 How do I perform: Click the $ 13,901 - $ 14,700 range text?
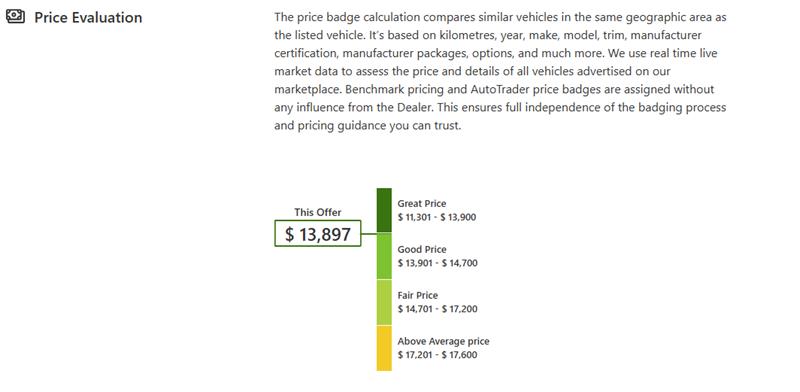coord(438,263)
